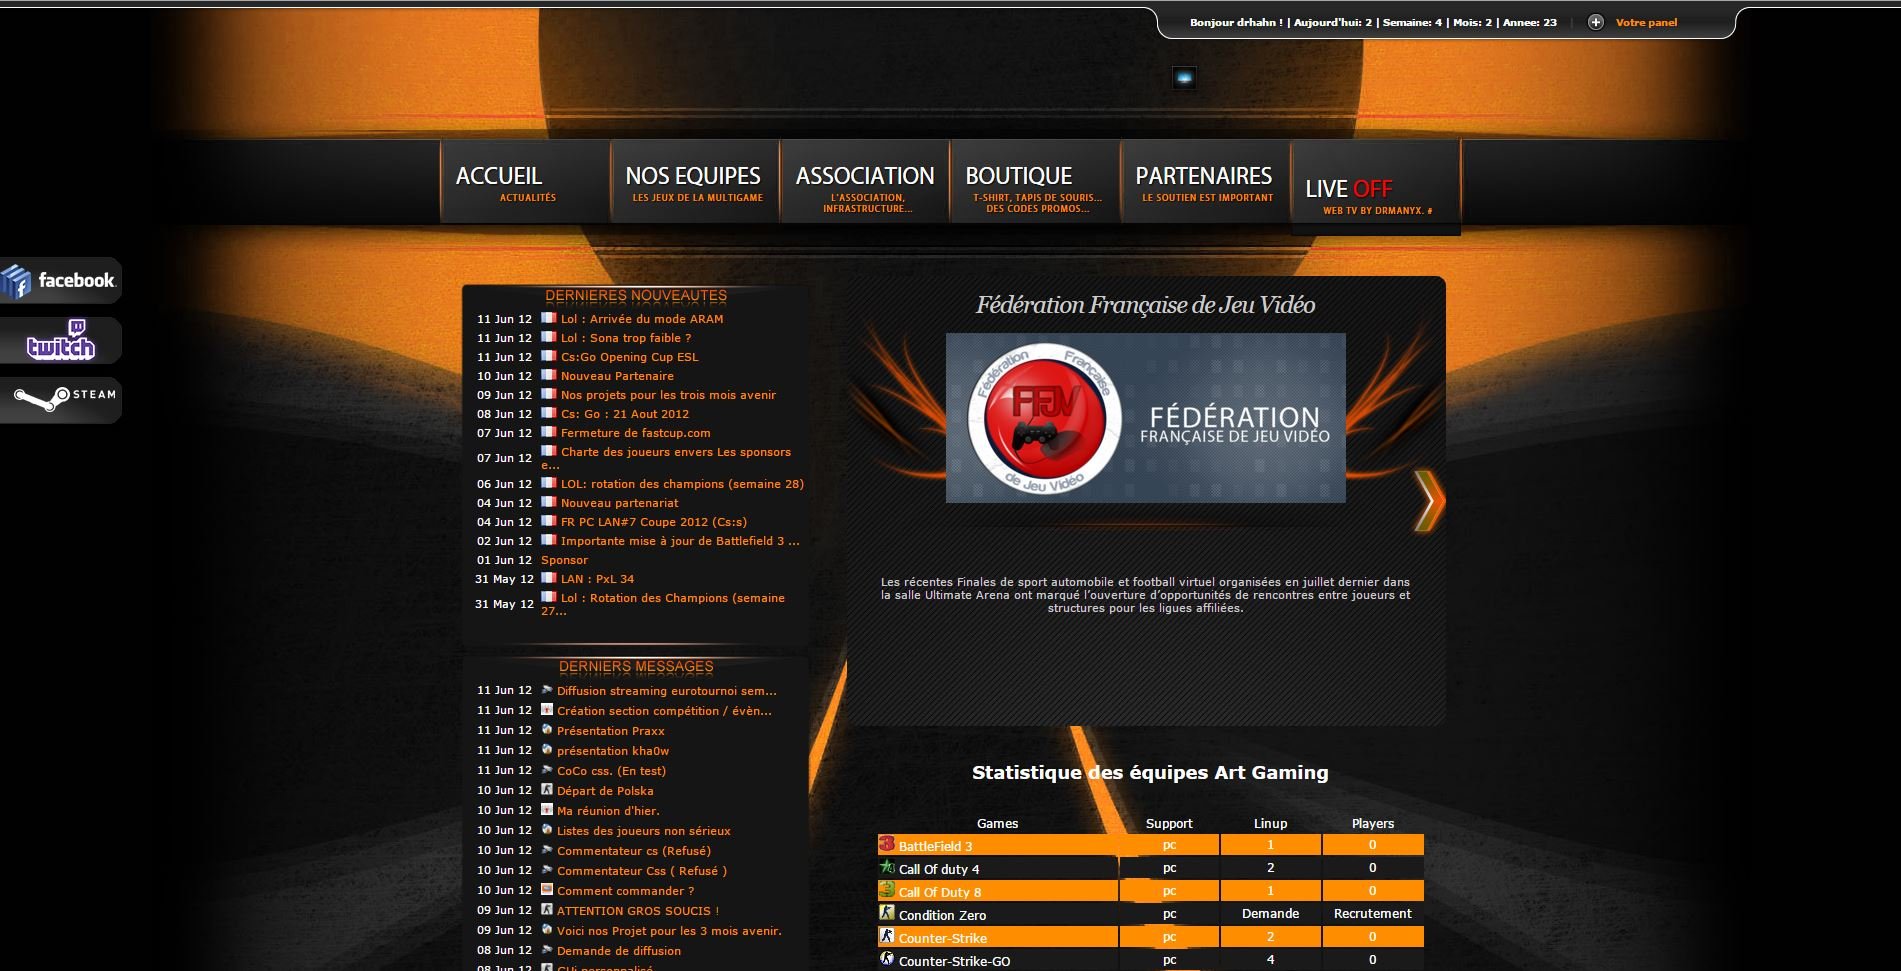The width and height of the screenshot is (1901, 971).
Task: Click French flag beside 'LAN : PxL 34'
Action: pyautogui.click(x=548, y=578)
